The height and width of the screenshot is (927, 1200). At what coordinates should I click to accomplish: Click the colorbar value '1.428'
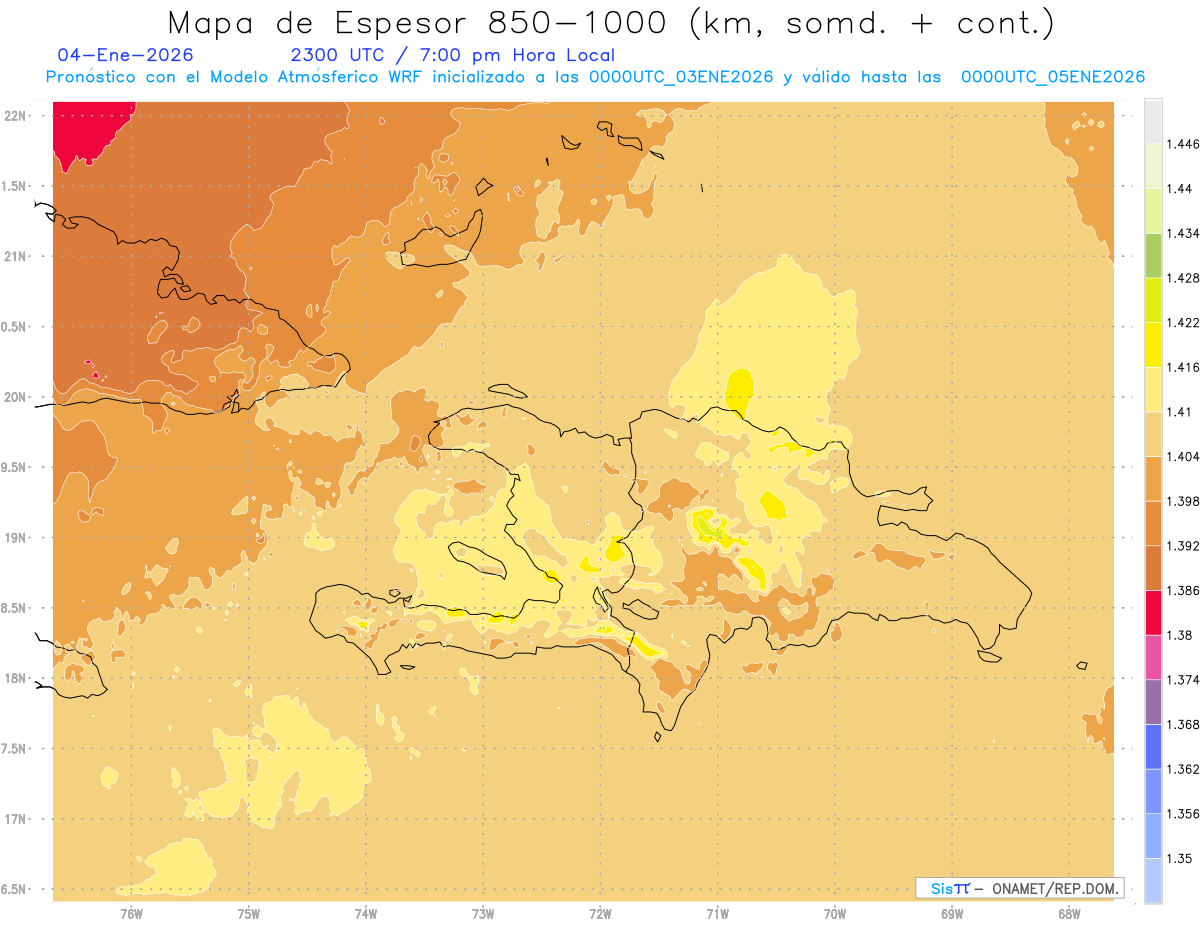pyautogui.click(x=1183, y=278)
